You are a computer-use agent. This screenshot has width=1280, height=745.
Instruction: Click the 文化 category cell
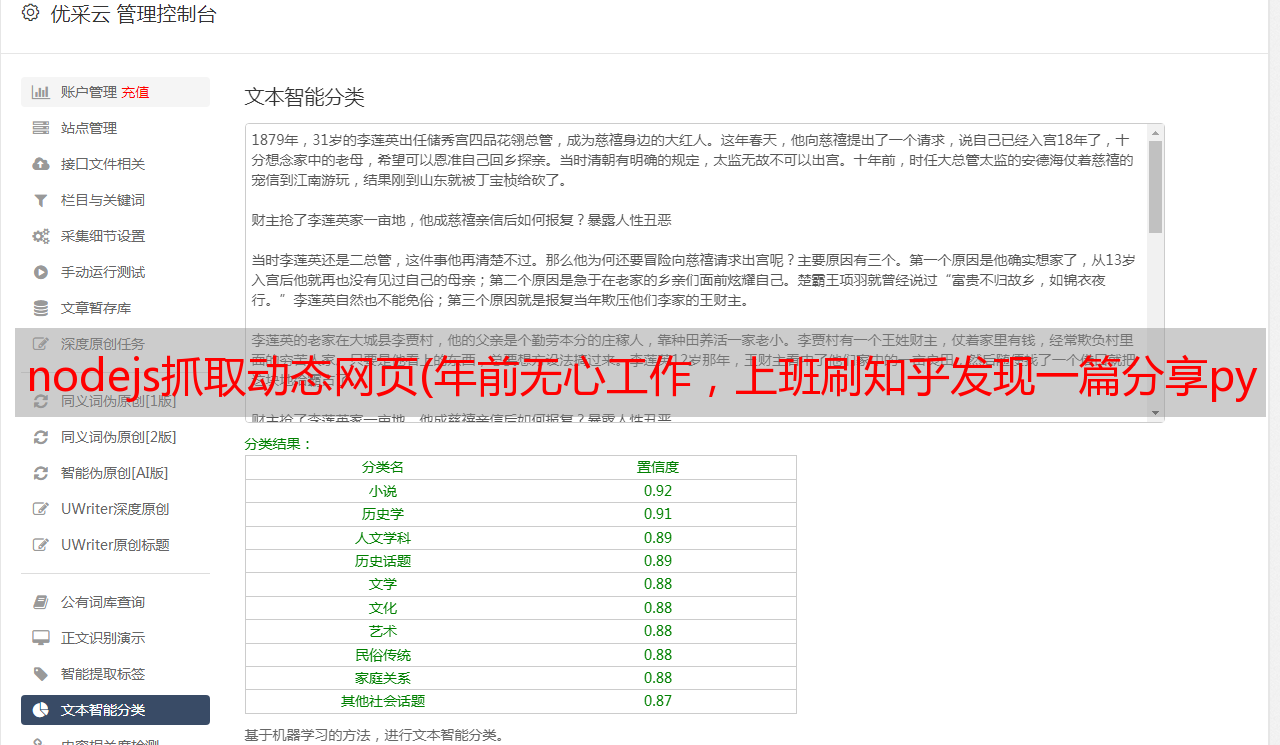383,608
